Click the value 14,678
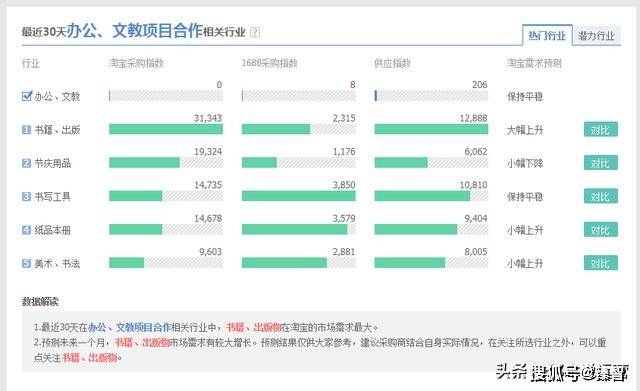640x391 pixels. (x=208, y=218)
